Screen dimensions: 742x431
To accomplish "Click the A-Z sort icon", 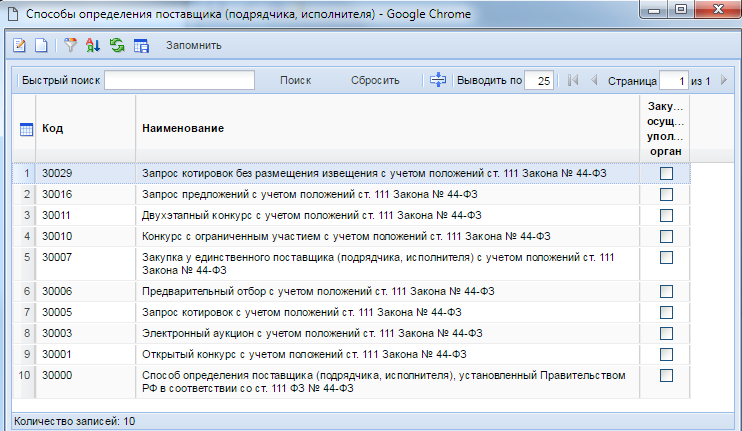I will [93, 46].
